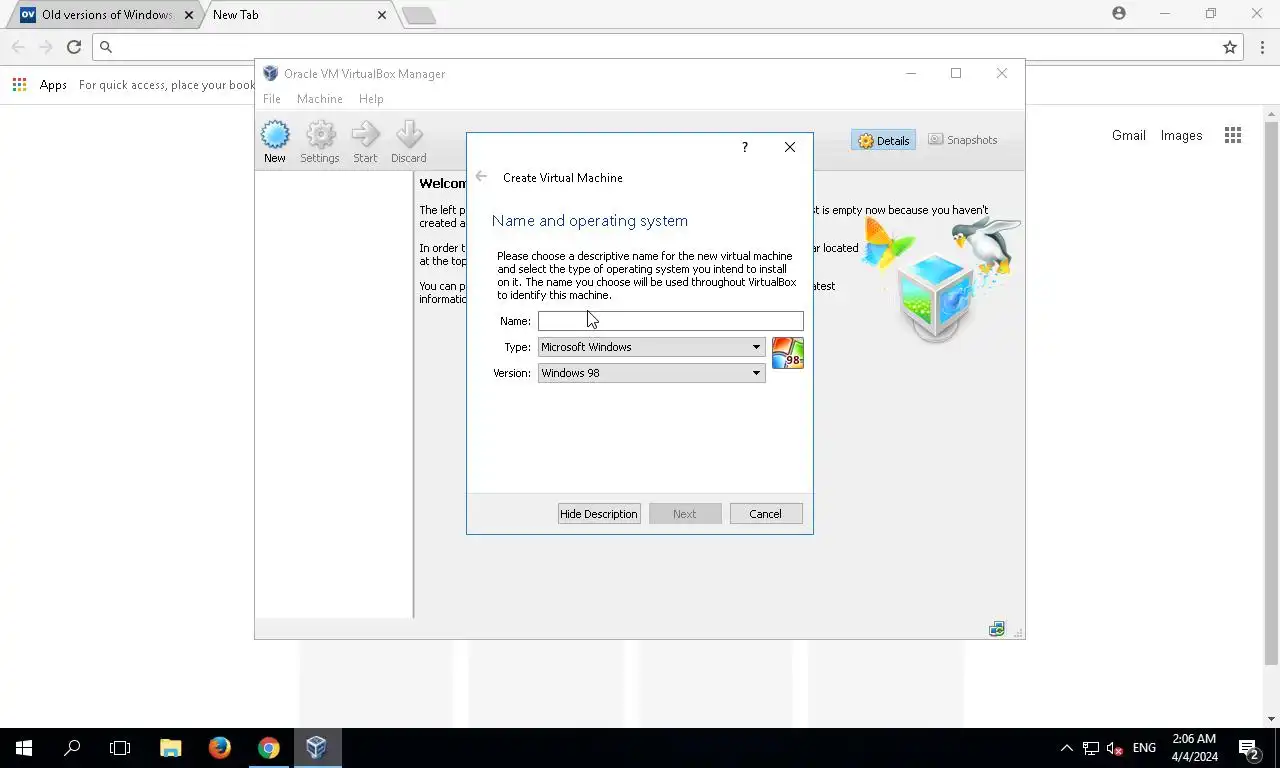This screenshot has height=768, width=1280.
Task: Switch to Snapshots view
Action: coord(962,140)
